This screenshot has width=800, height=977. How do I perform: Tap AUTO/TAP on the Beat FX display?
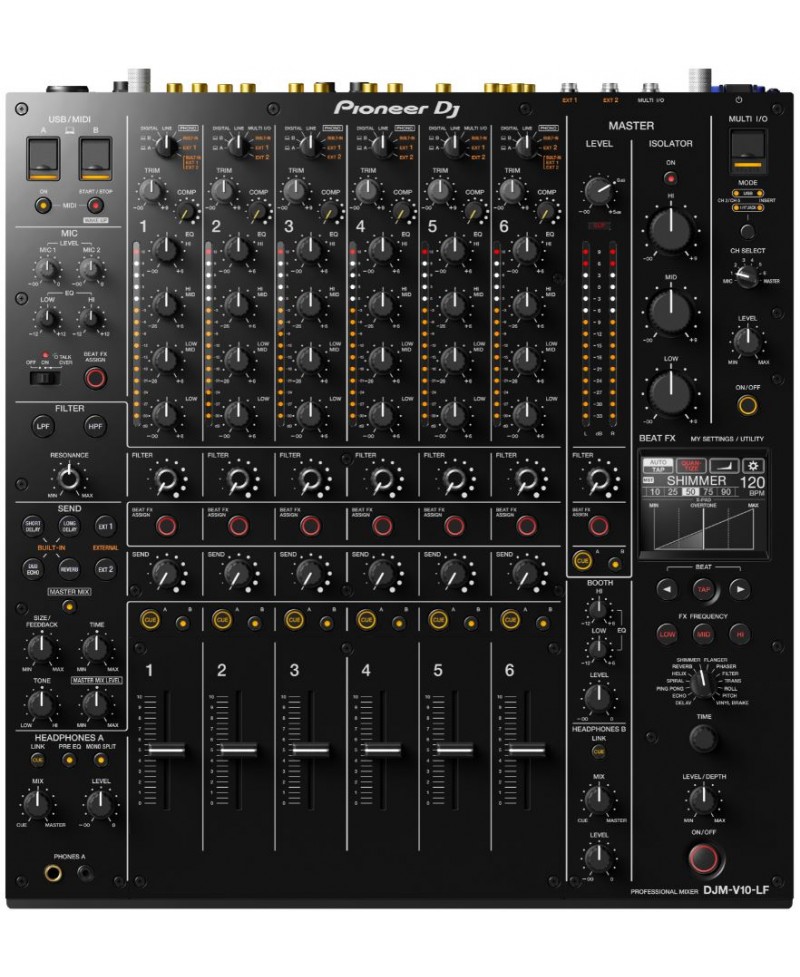pyautogui.click(x=659, y=465)
